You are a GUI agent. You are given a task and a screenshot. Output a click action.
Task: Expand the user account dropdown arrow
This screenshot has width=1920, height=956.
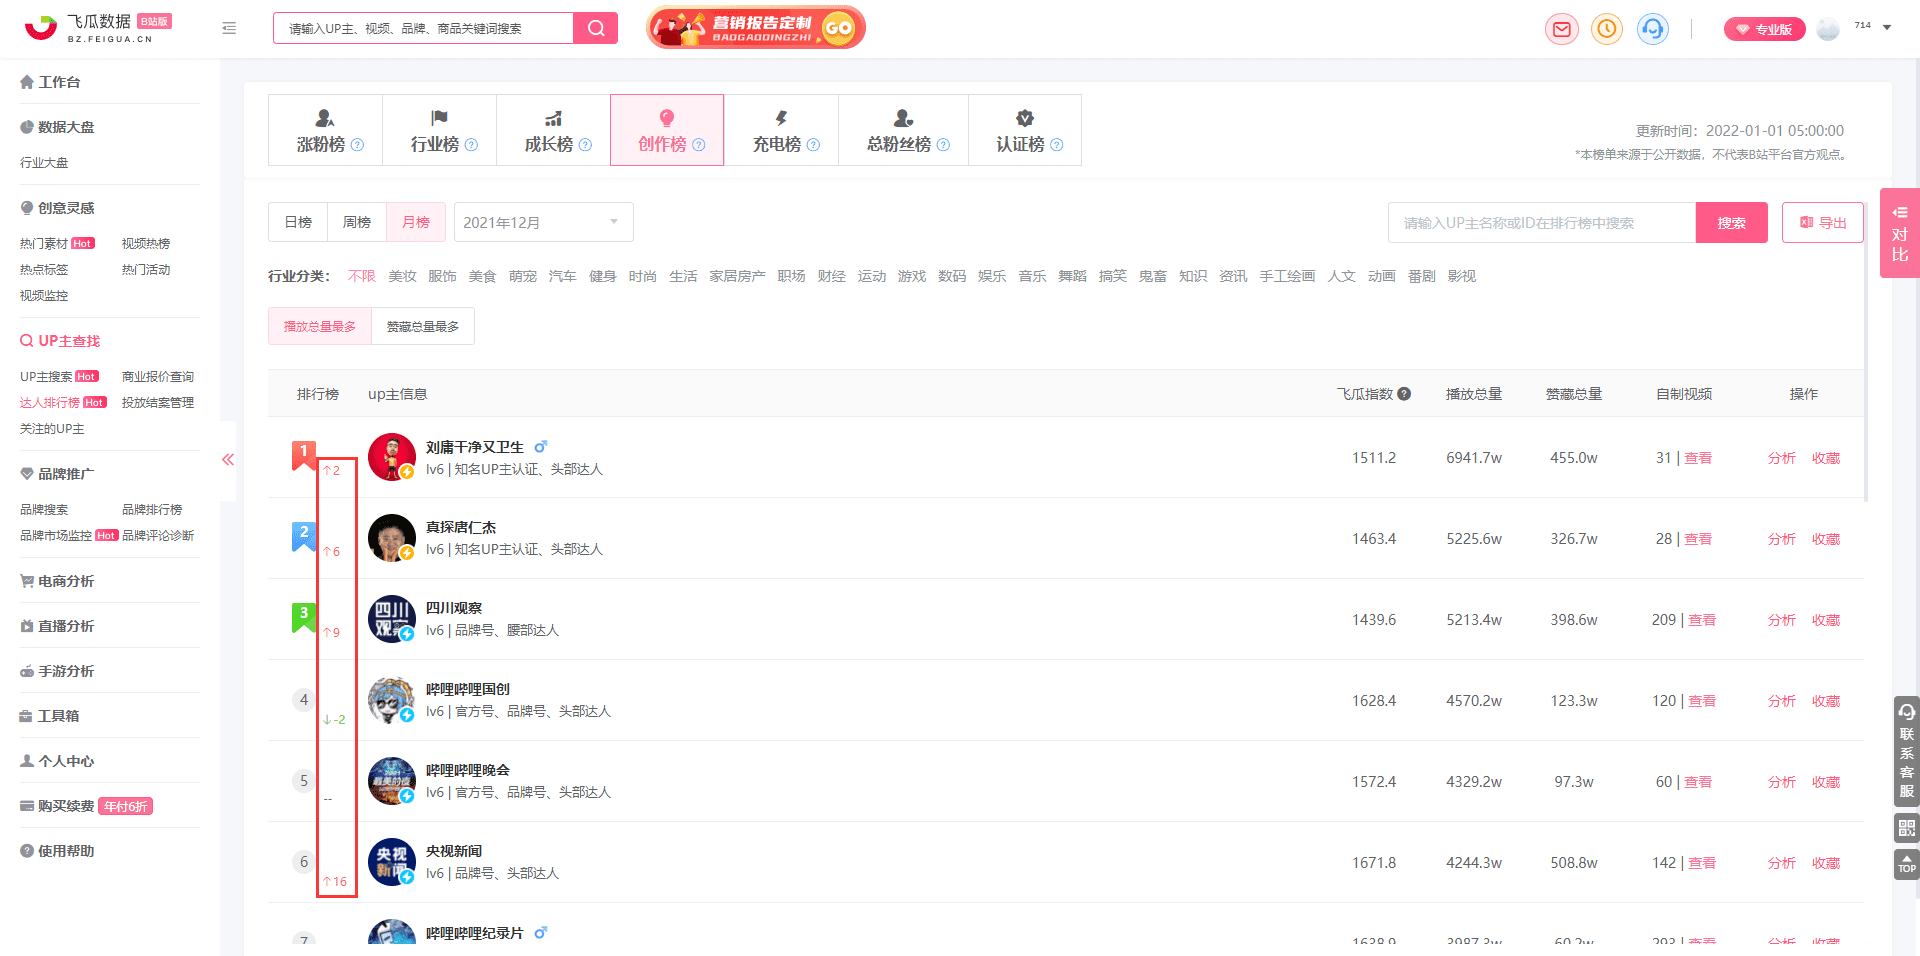pyautogui.click(x=1887, y=28)
